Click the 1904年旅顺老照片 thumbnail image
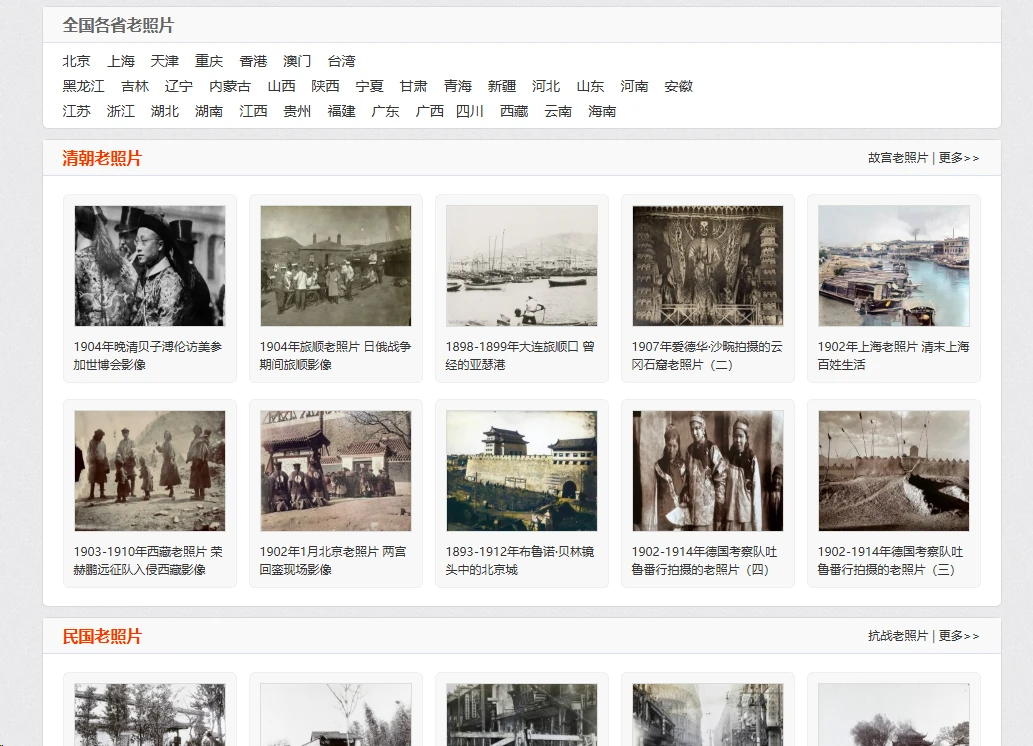Image resolution: width=1033 pixels, height=746 pixels. point(336,266)
